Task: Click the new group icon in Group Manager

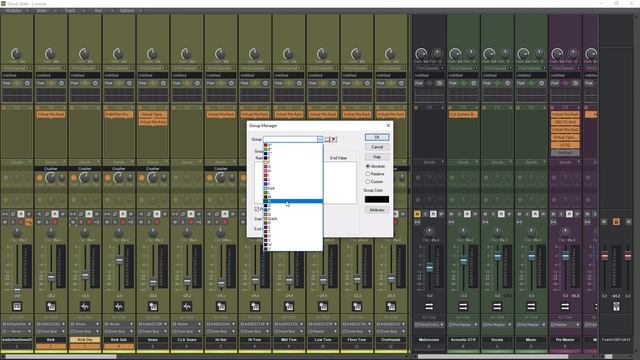Action: [327, 139]
